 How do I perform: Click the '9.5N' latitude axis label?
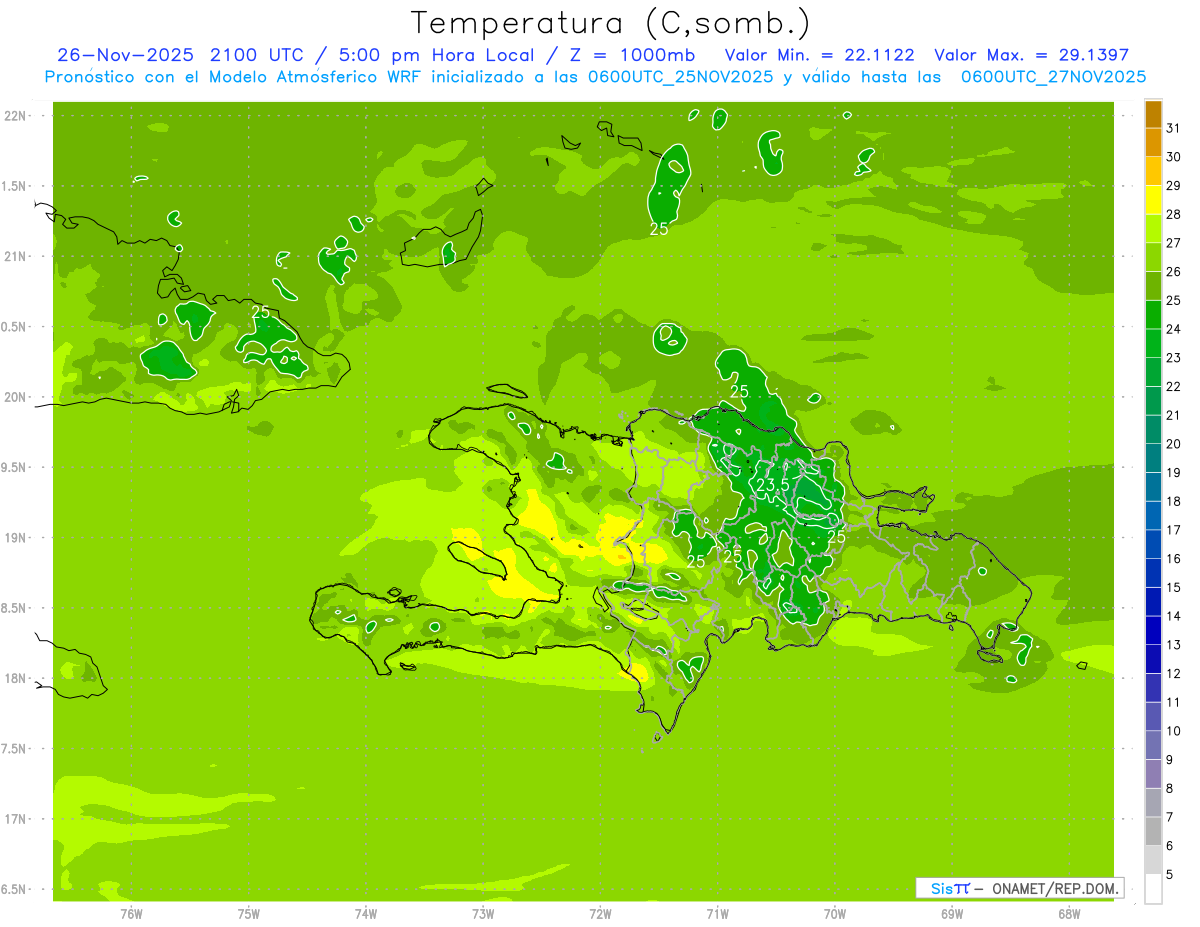click(x=14, y=467)
